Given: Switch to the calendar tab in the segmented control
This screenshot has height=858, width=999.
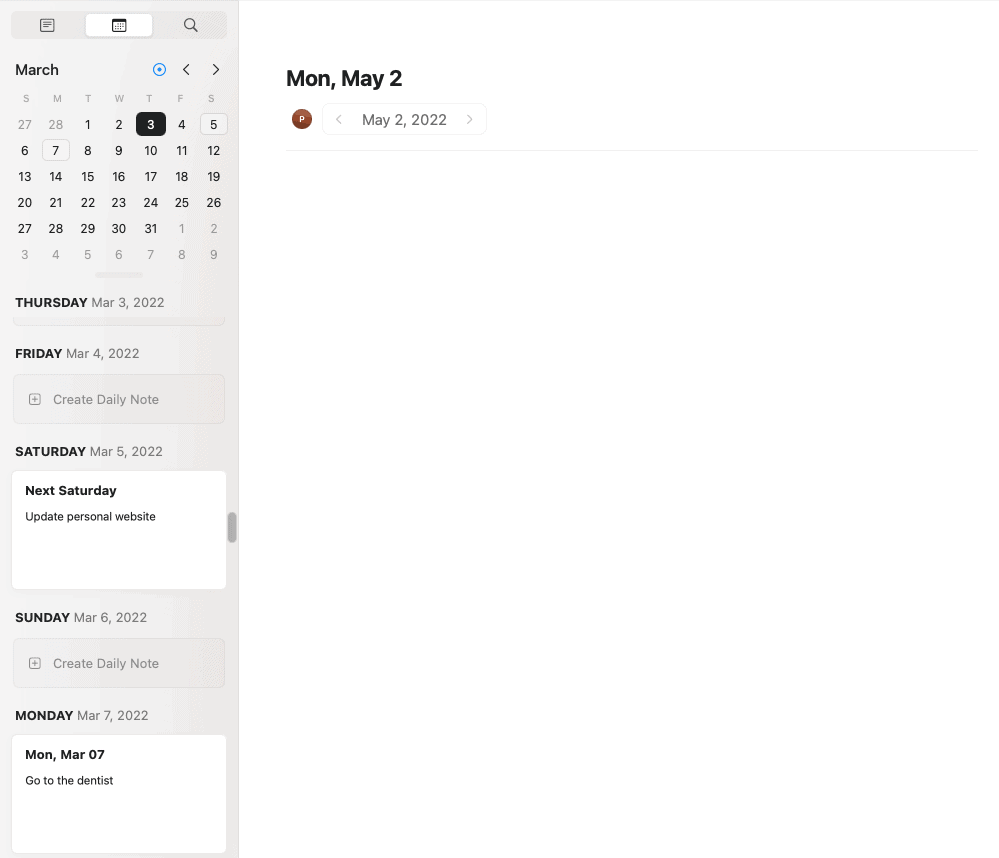Looking at the screenshot, I should coord(119,25).
